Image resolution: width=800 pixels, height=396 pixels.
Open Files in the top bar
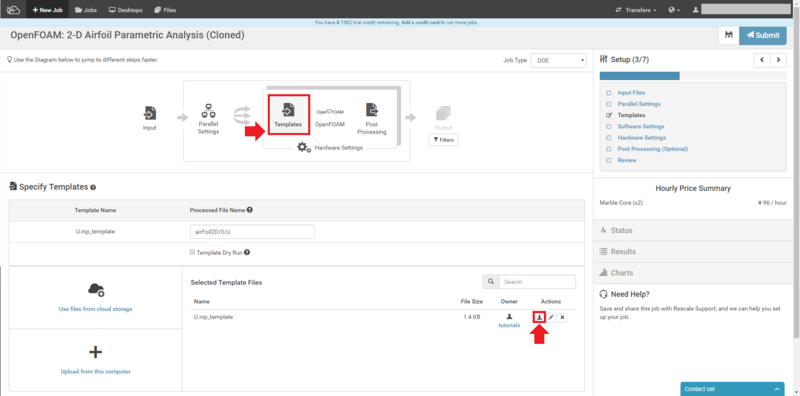[x=165, y=10]
